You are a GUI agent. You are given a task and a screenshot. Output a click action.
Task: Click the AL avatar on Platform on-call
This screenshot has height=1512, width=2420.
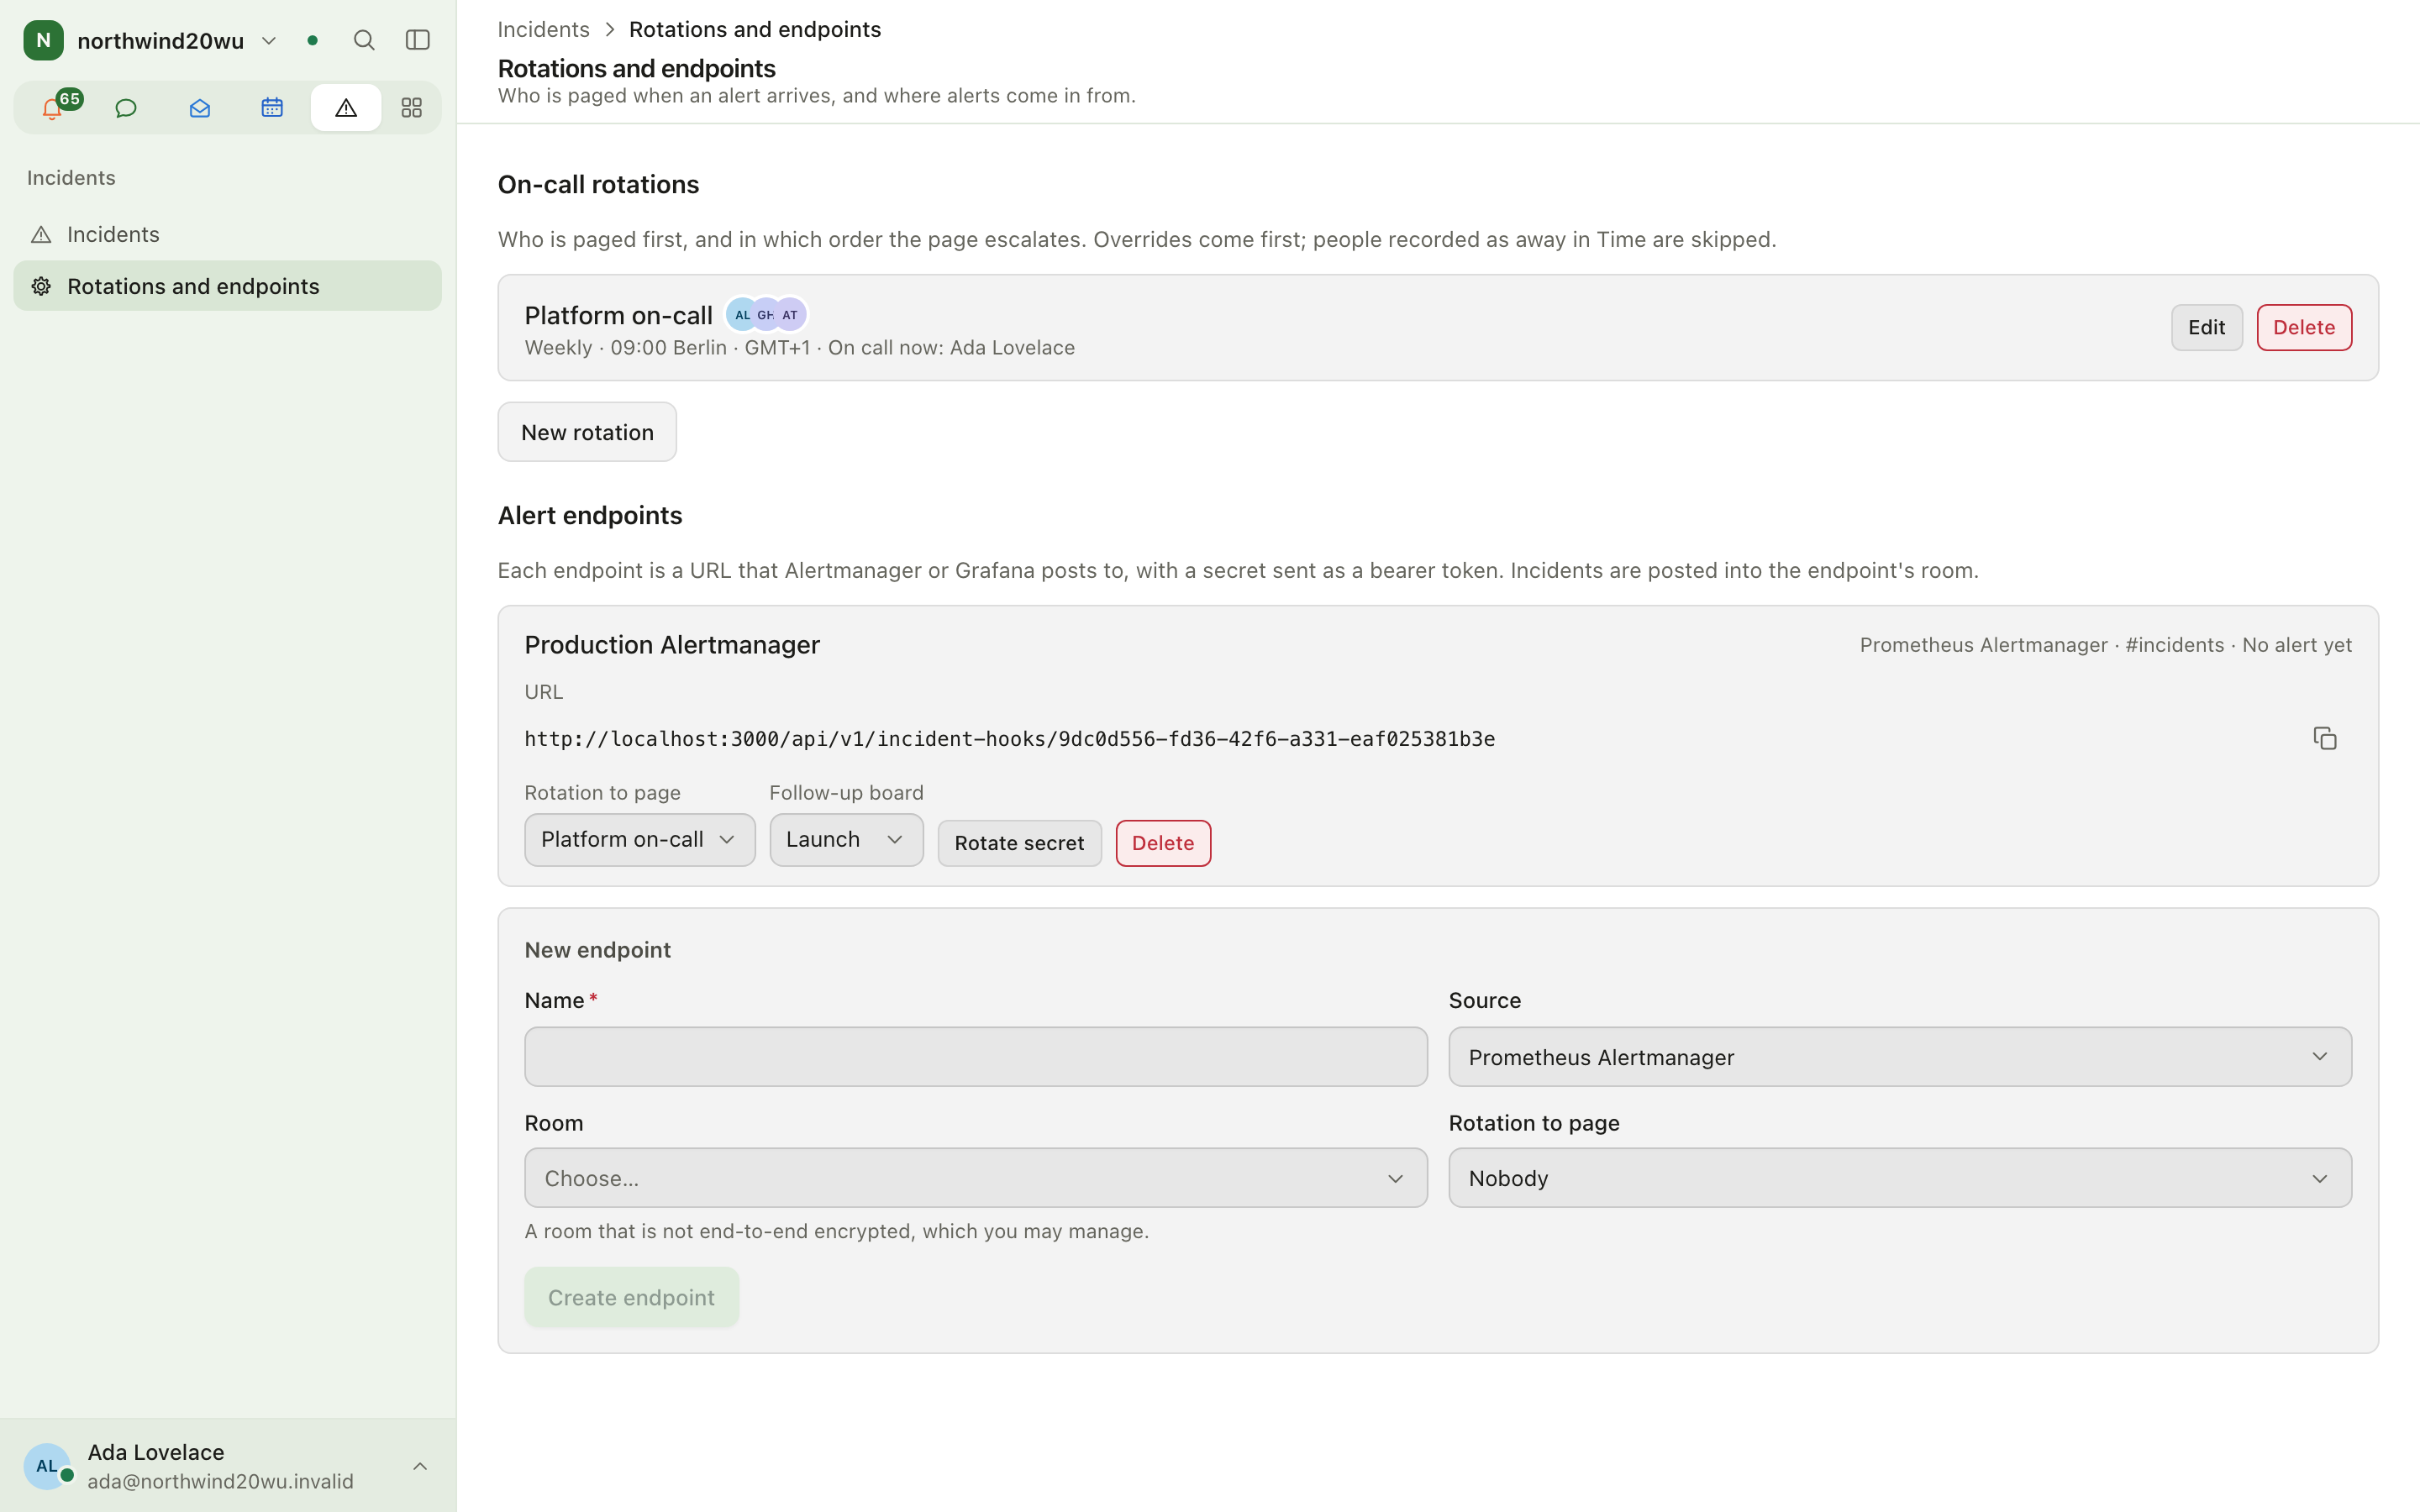click(741, 314)
